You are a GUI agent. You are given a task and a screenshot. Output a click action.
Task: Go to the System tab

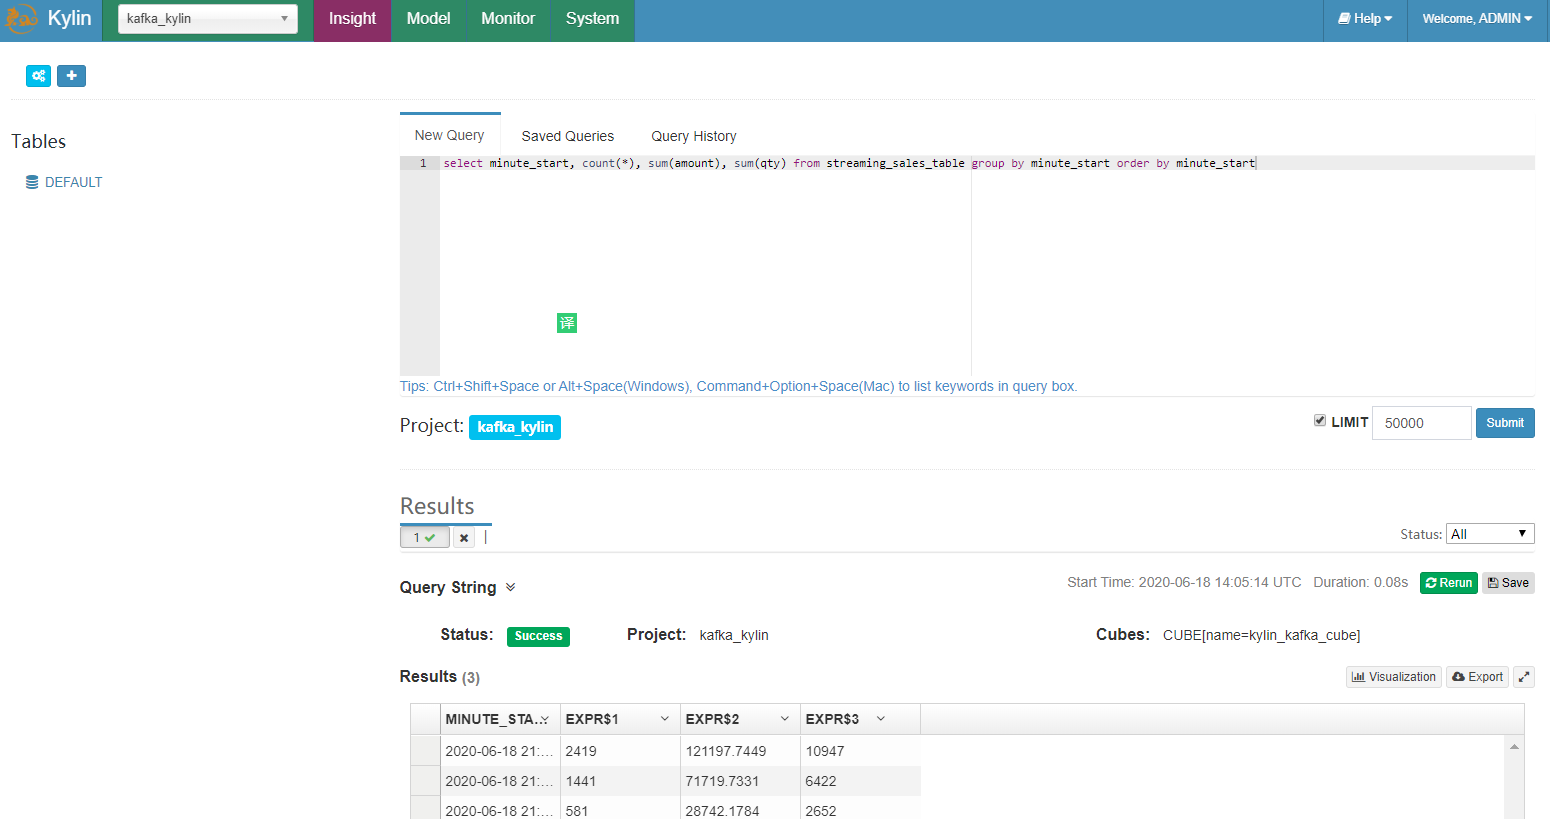point(592,19)
